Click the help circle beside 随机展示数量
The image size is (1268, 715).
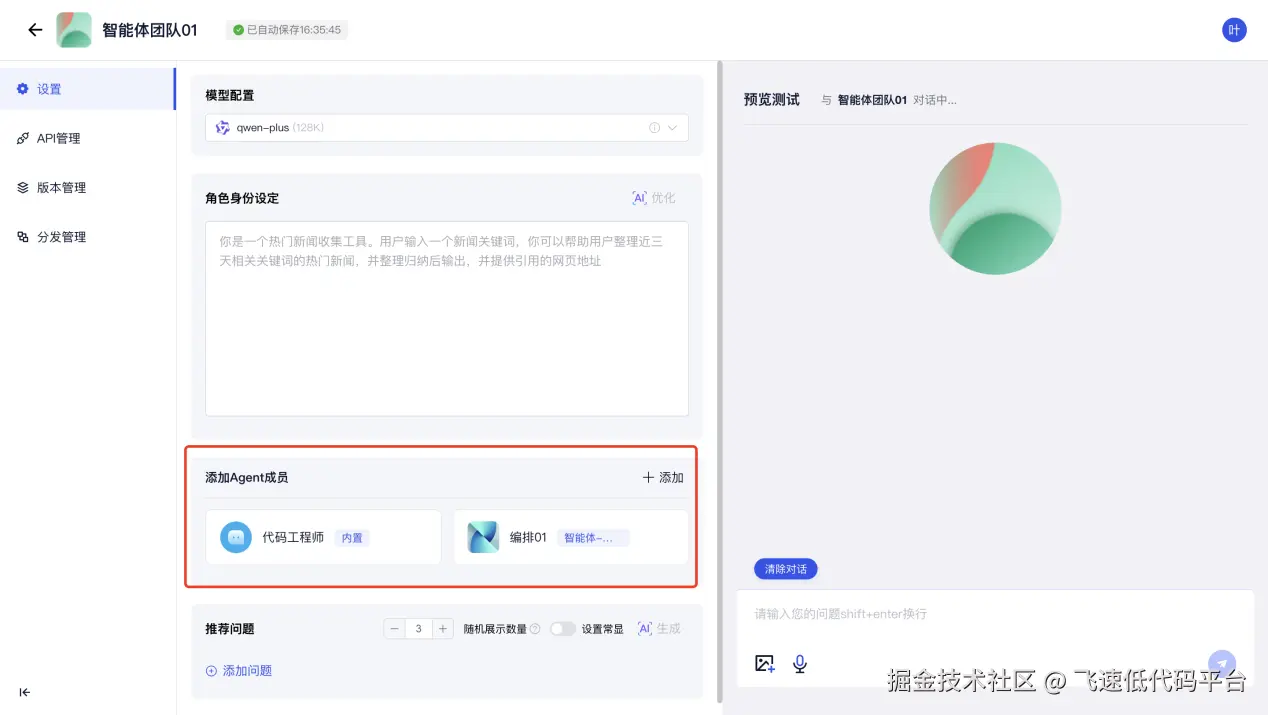(536, 628)
